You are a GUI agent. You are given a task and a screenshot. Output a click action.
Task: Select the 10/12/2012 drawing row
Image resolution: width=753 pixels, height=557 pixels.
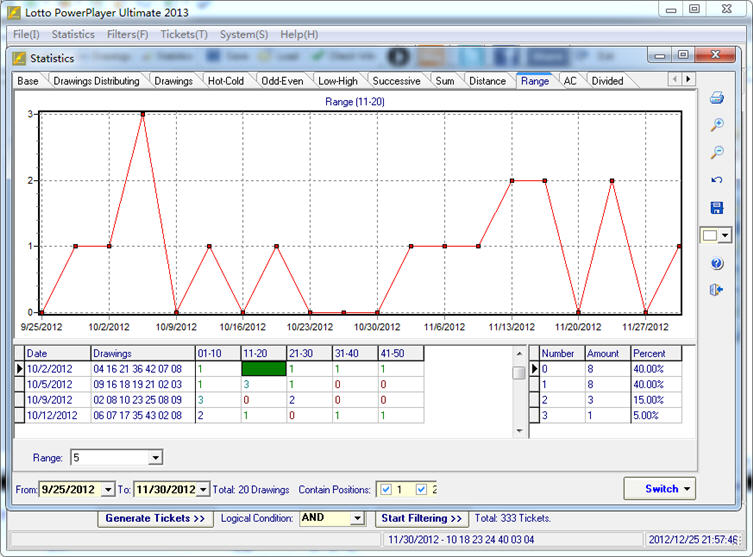coord(219,415)
